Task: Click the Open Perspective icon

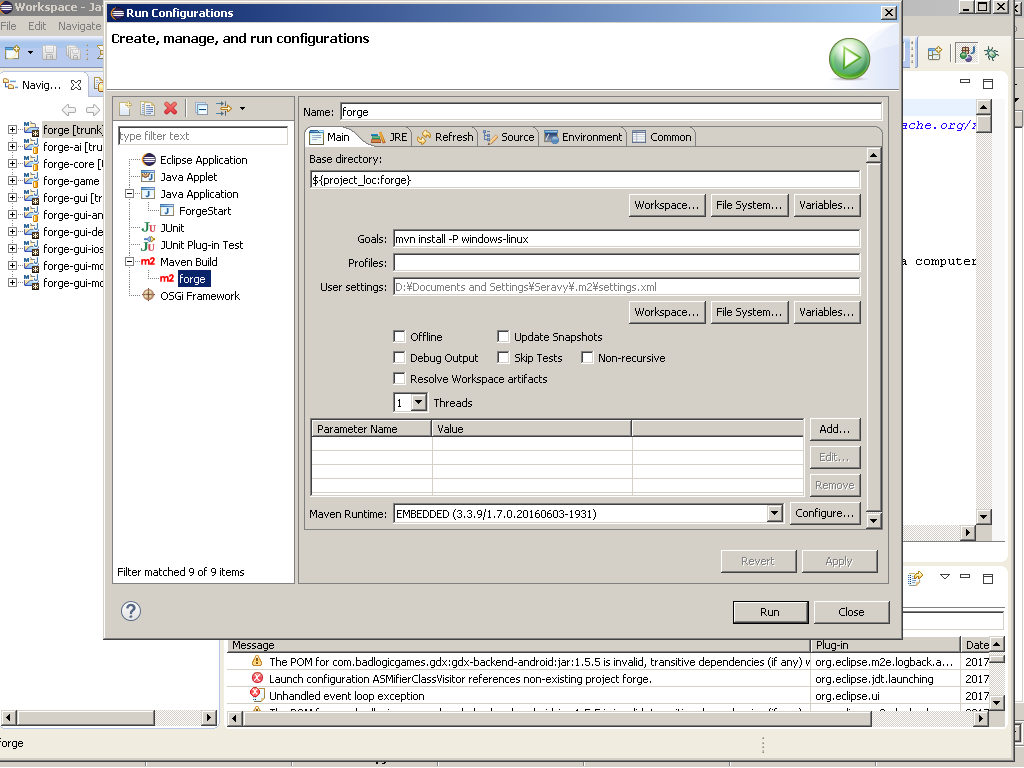Action: [x=934, y=53]
